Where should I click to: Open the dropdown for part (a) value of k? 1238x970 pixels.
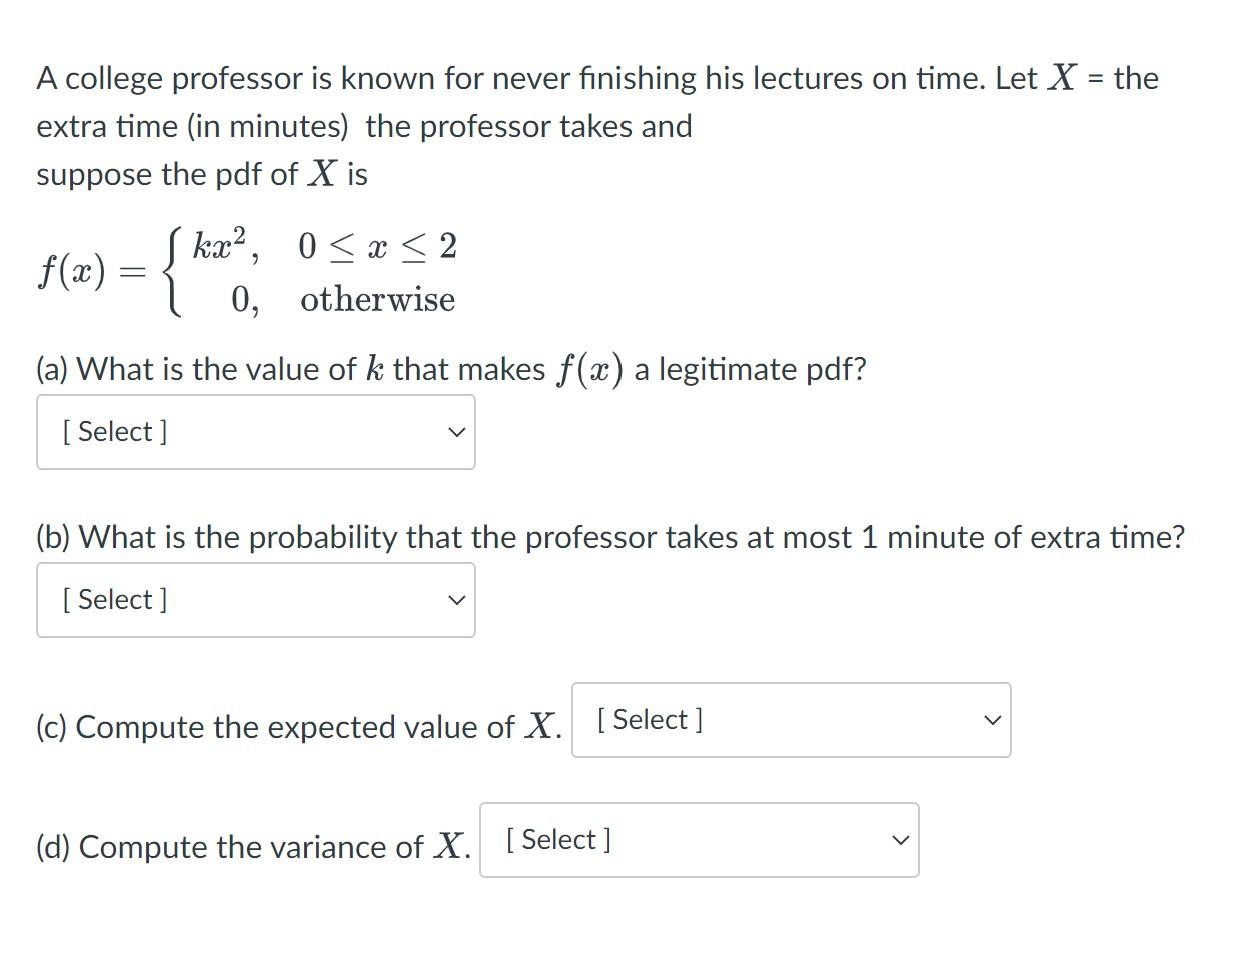tap(255, 432)
